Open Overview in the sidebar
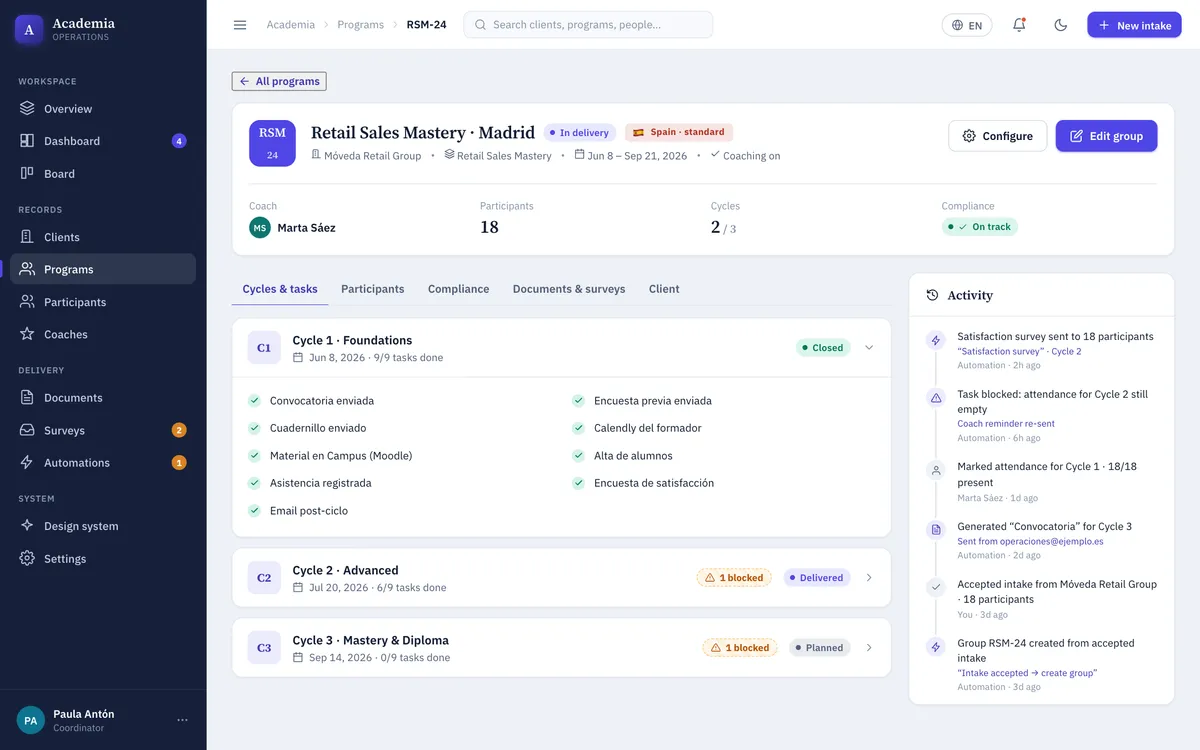Screen dimensions: 1200x750 (103, 109)
